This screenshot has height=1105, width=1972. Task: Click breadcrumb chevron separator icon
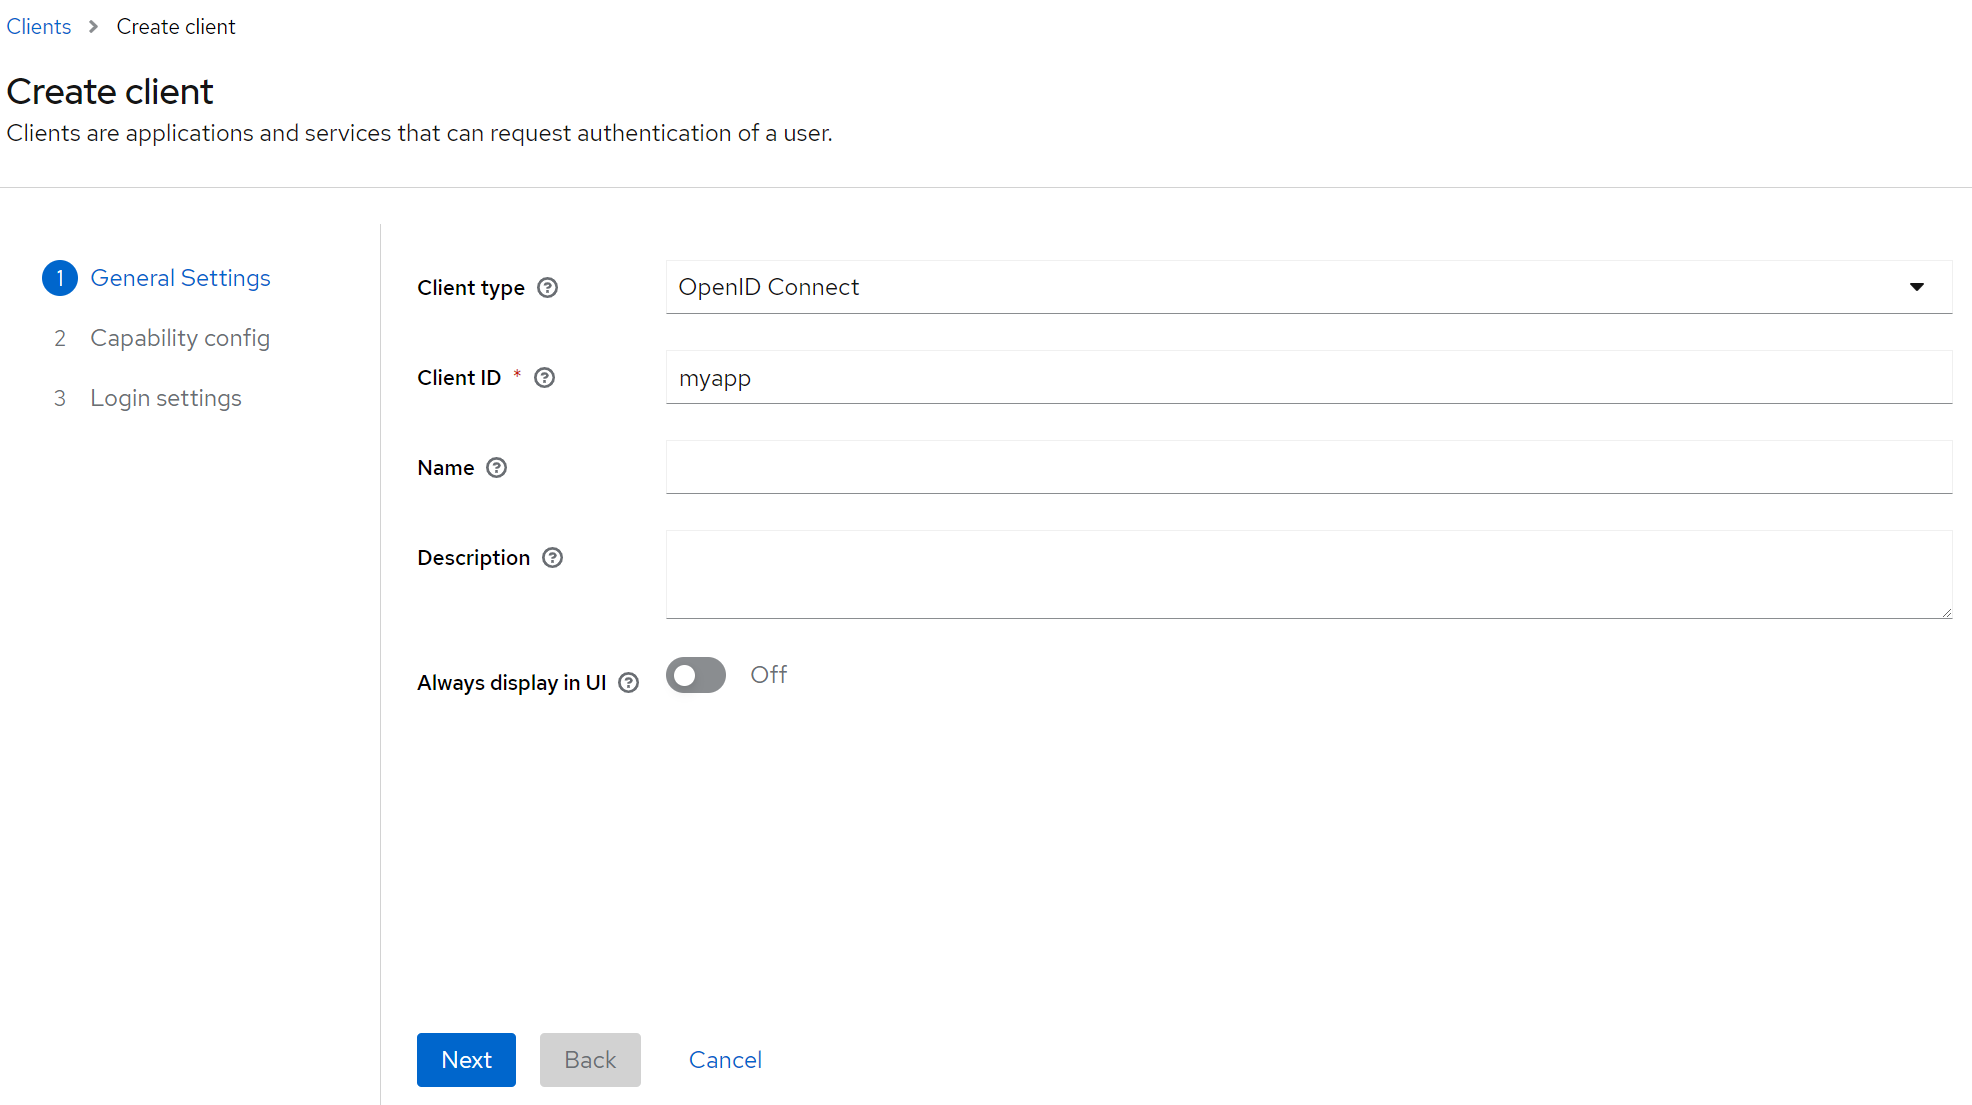click(93, 27)
